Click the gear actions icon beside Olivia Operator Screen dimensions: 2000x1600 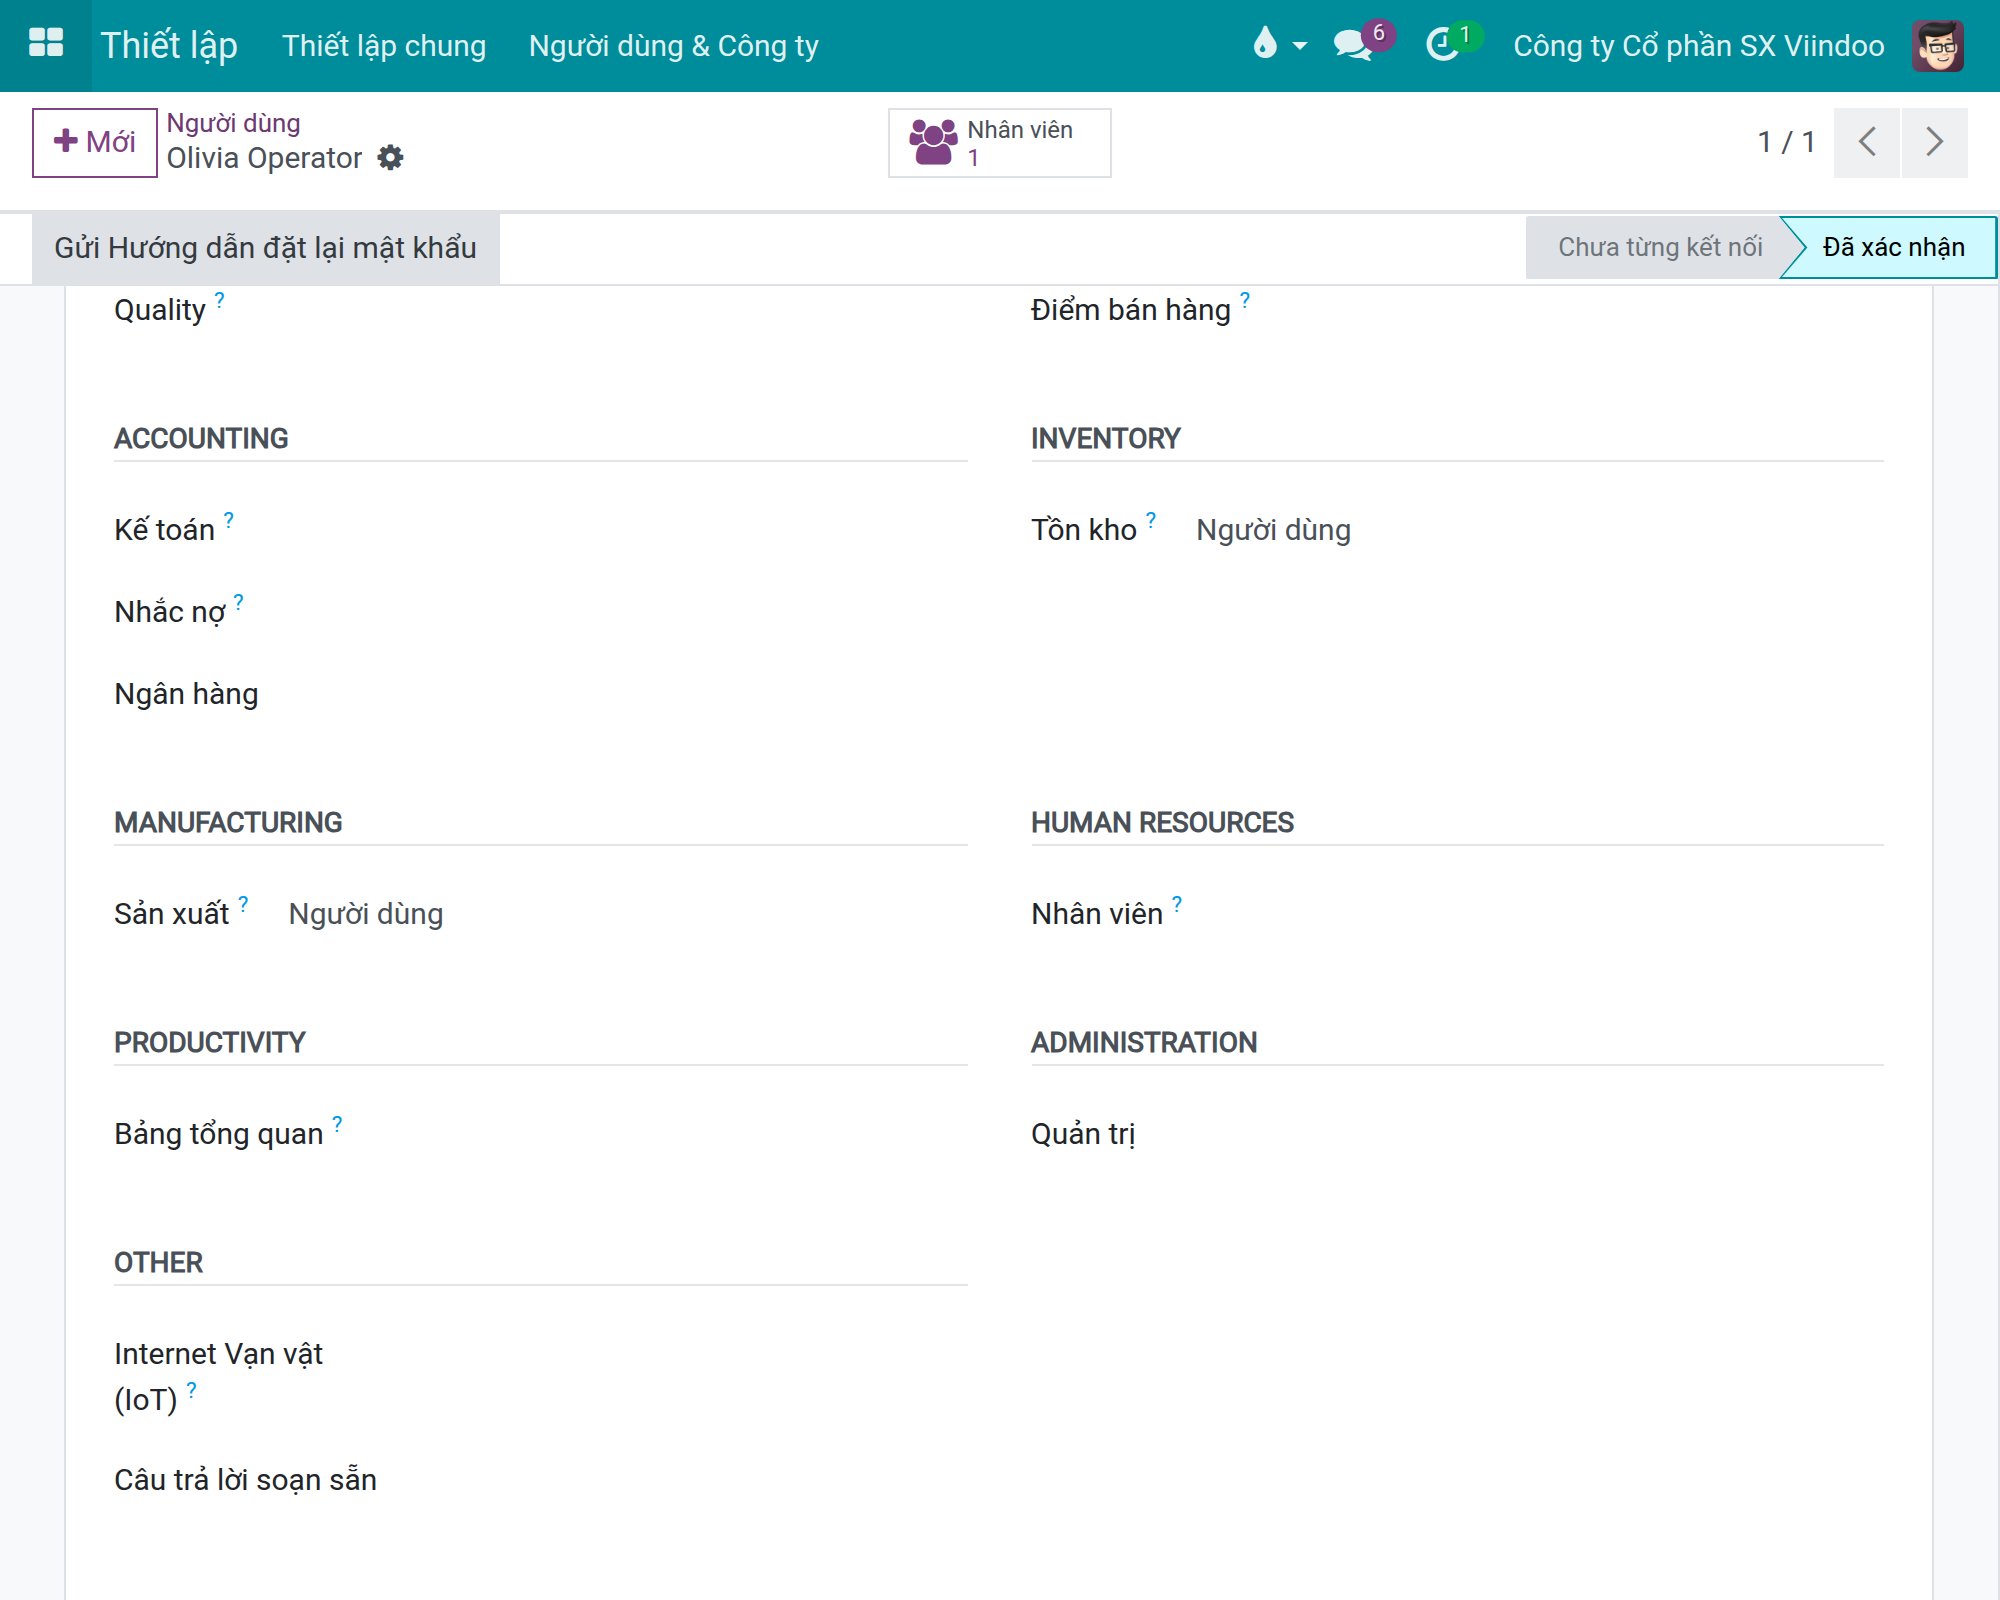[x=390, y=157]
